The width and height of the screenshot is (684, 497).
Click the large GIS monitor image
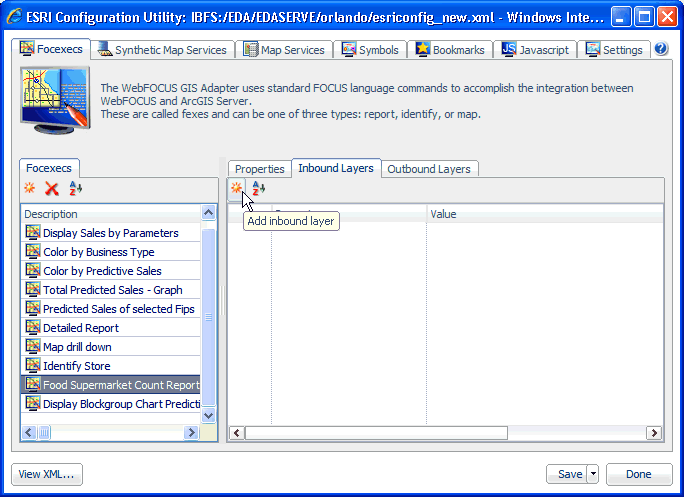55,100
